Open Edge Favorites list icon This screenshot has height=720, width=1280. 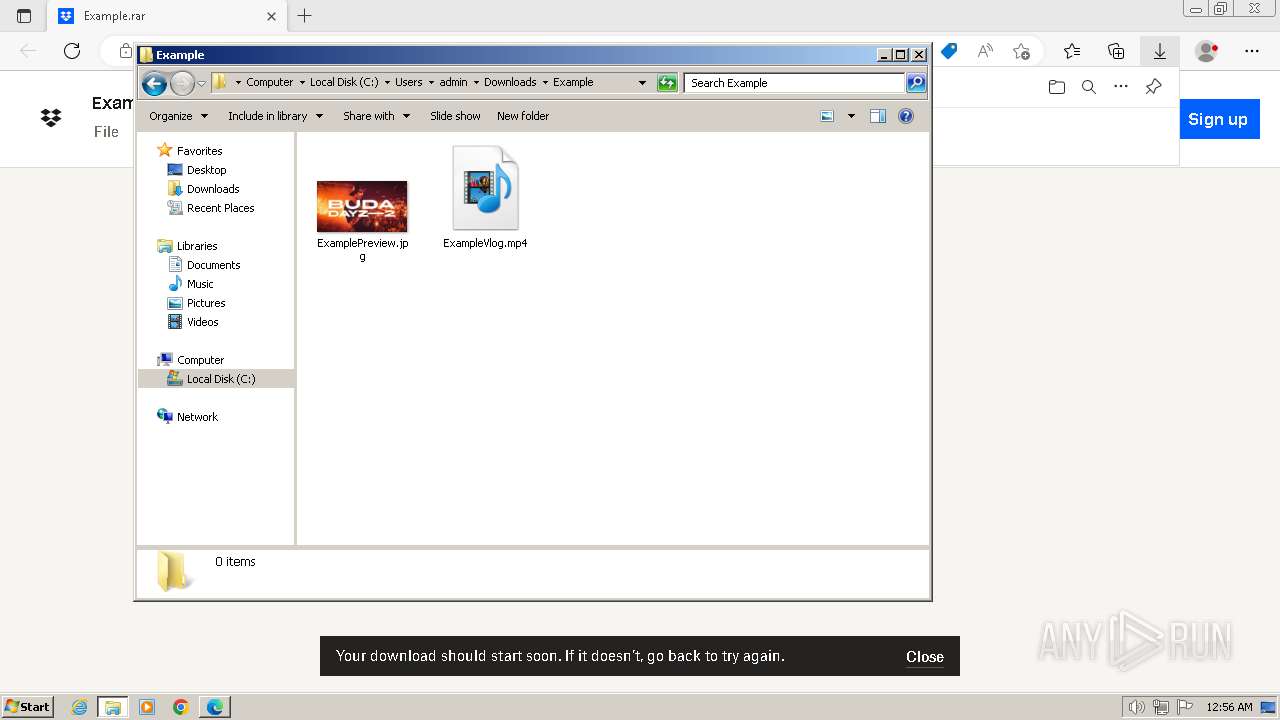[x=1072, y=51]
